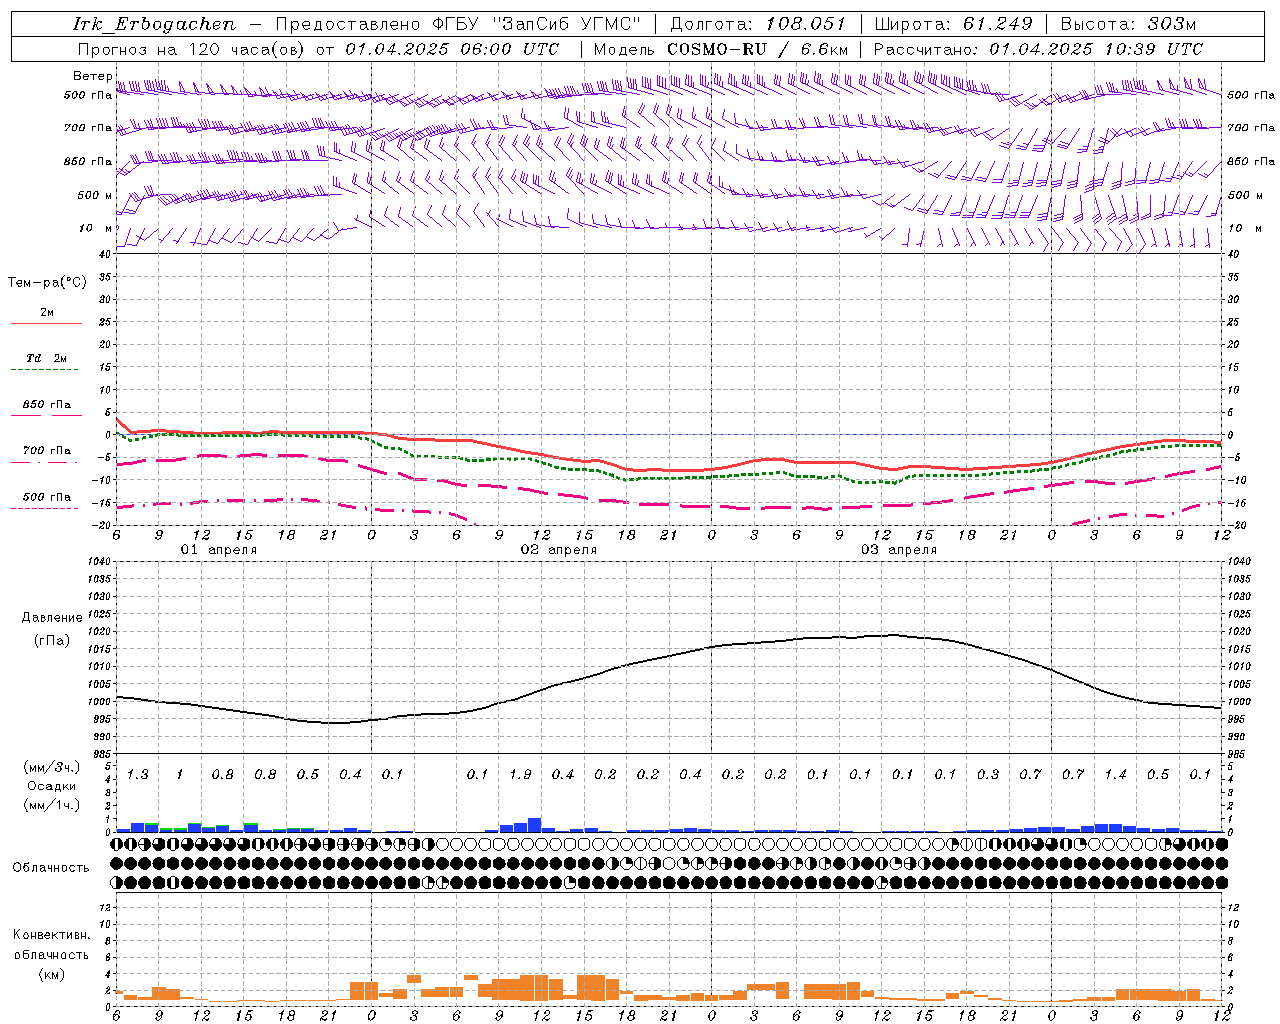The image size is (1280, 1024).
Task: Click the dashed line sample under Td 2м
Action: [x=45, y=370]
